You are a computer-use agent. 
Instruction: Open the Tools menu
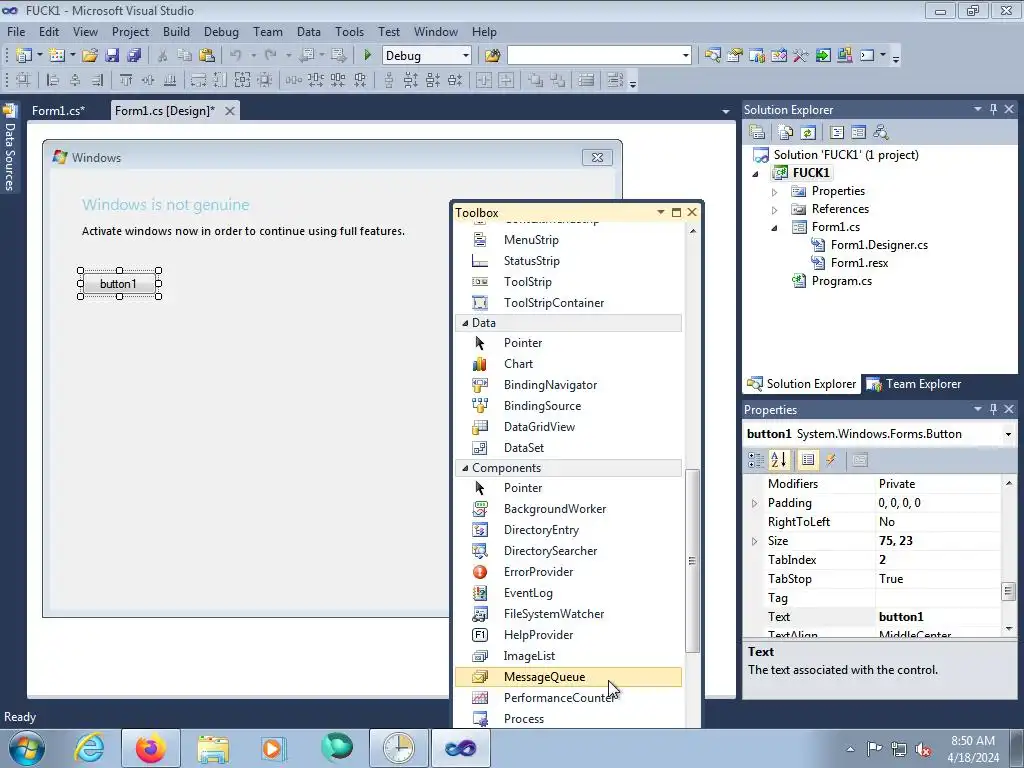[x=349, y=31]
